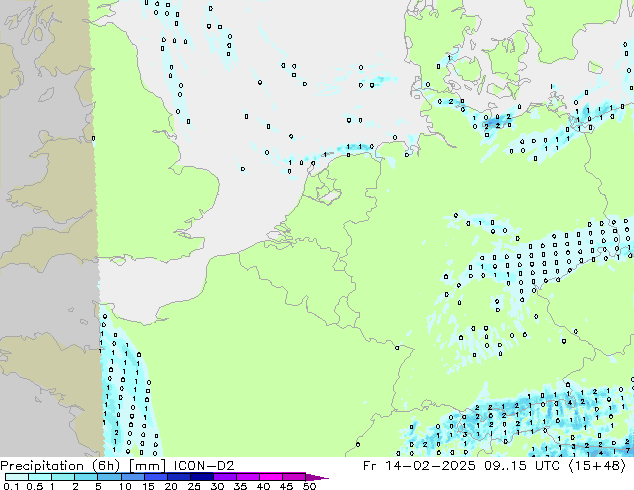Select the 30–35 mm purple legend swatch
The width and height of the screenshot is (634, 490).
click(224, 477)
